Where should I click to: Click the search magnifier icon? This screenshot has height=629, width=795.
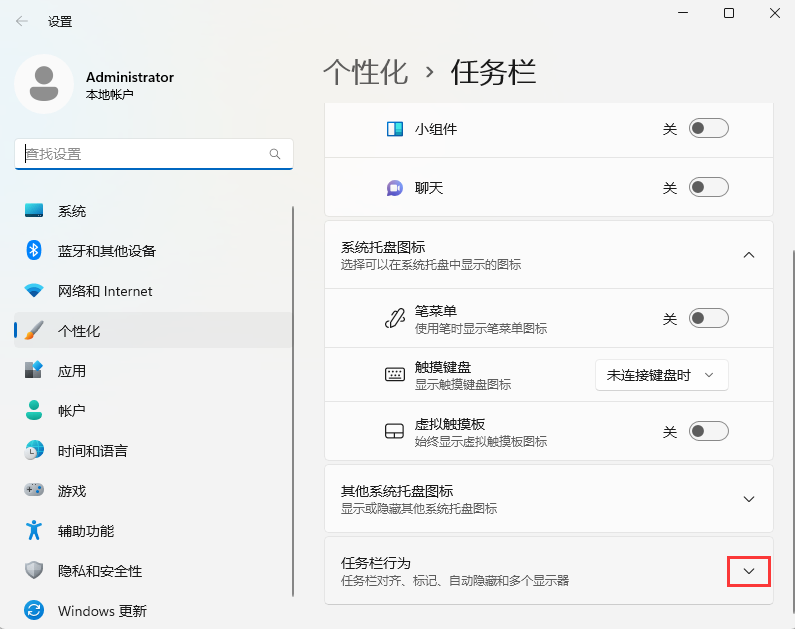click(275, 154)
